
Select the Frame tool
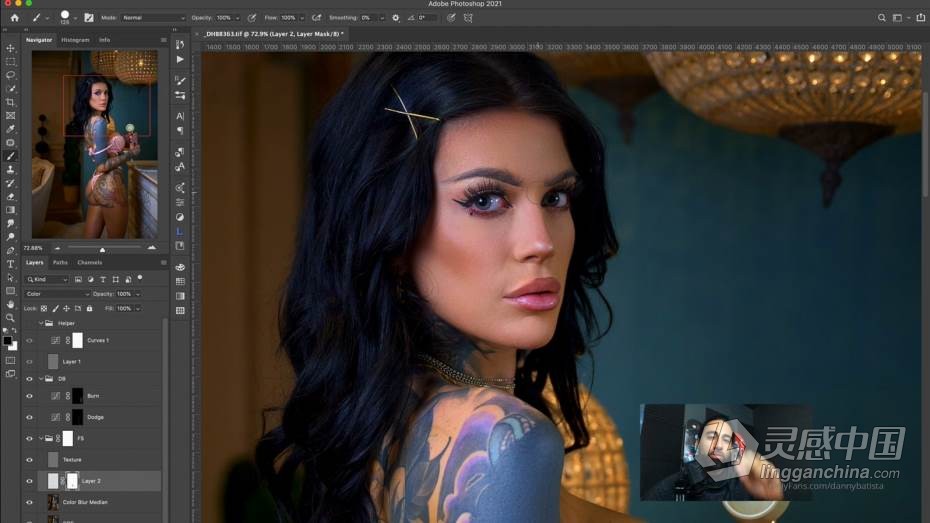coord(11,116)
